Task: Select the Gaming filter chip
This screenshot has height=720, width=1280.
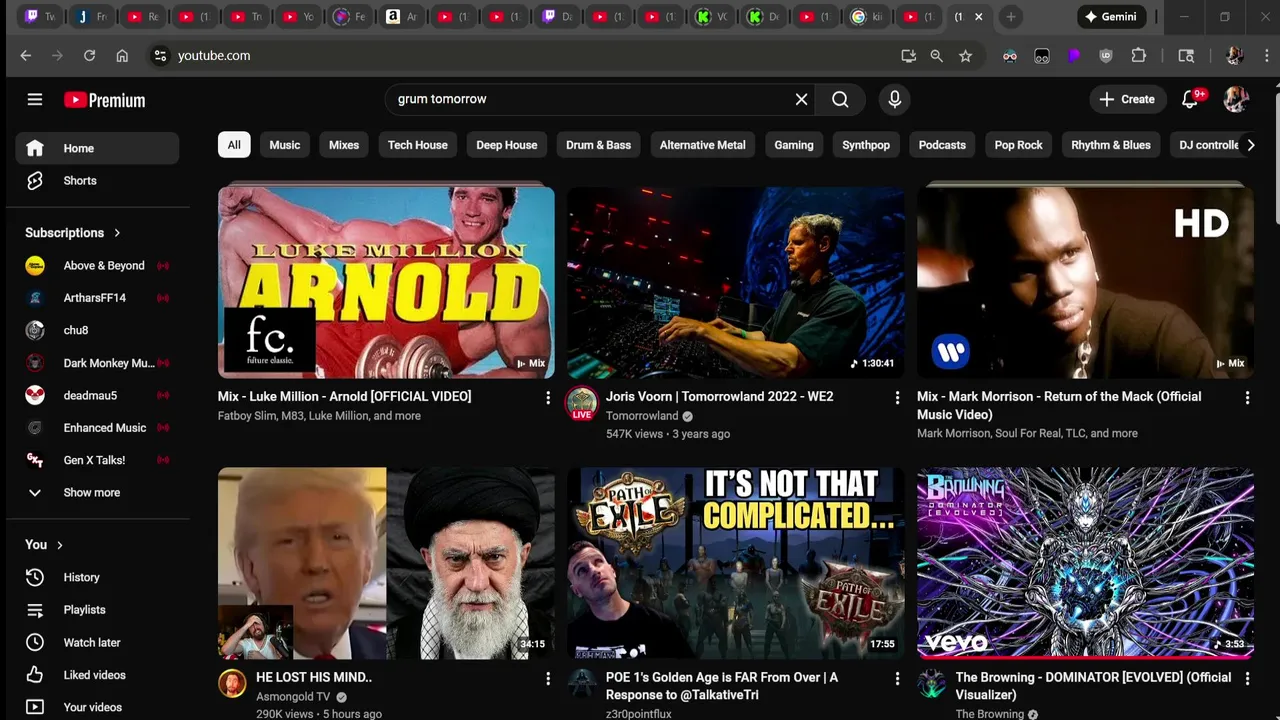Action: coord(794,145)
